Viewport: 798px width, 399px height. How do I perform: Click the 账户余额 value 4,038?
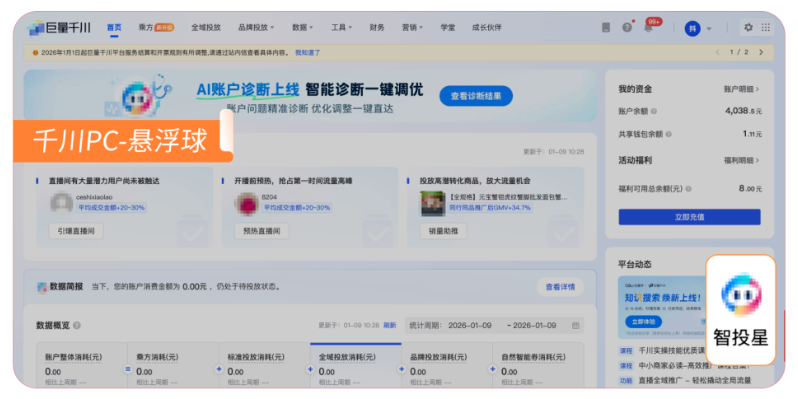point(744,110)
